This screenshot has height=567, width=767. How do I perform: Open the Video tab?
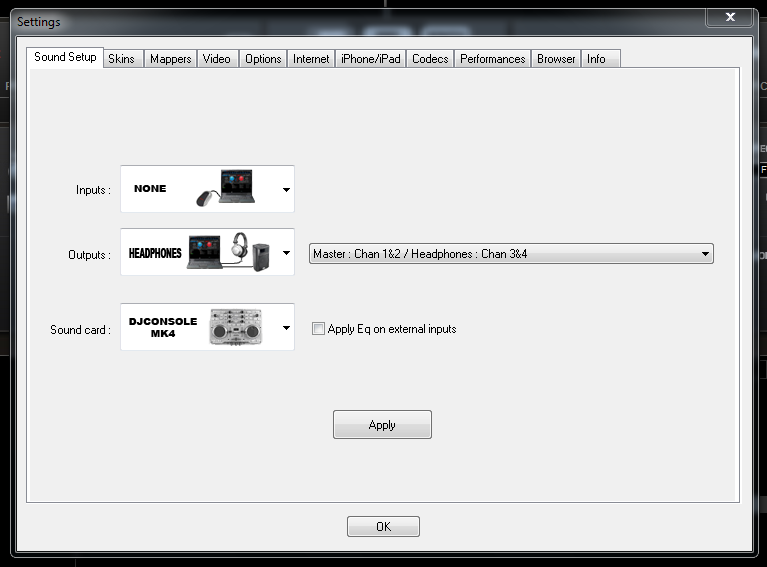(x=216, y=59)
